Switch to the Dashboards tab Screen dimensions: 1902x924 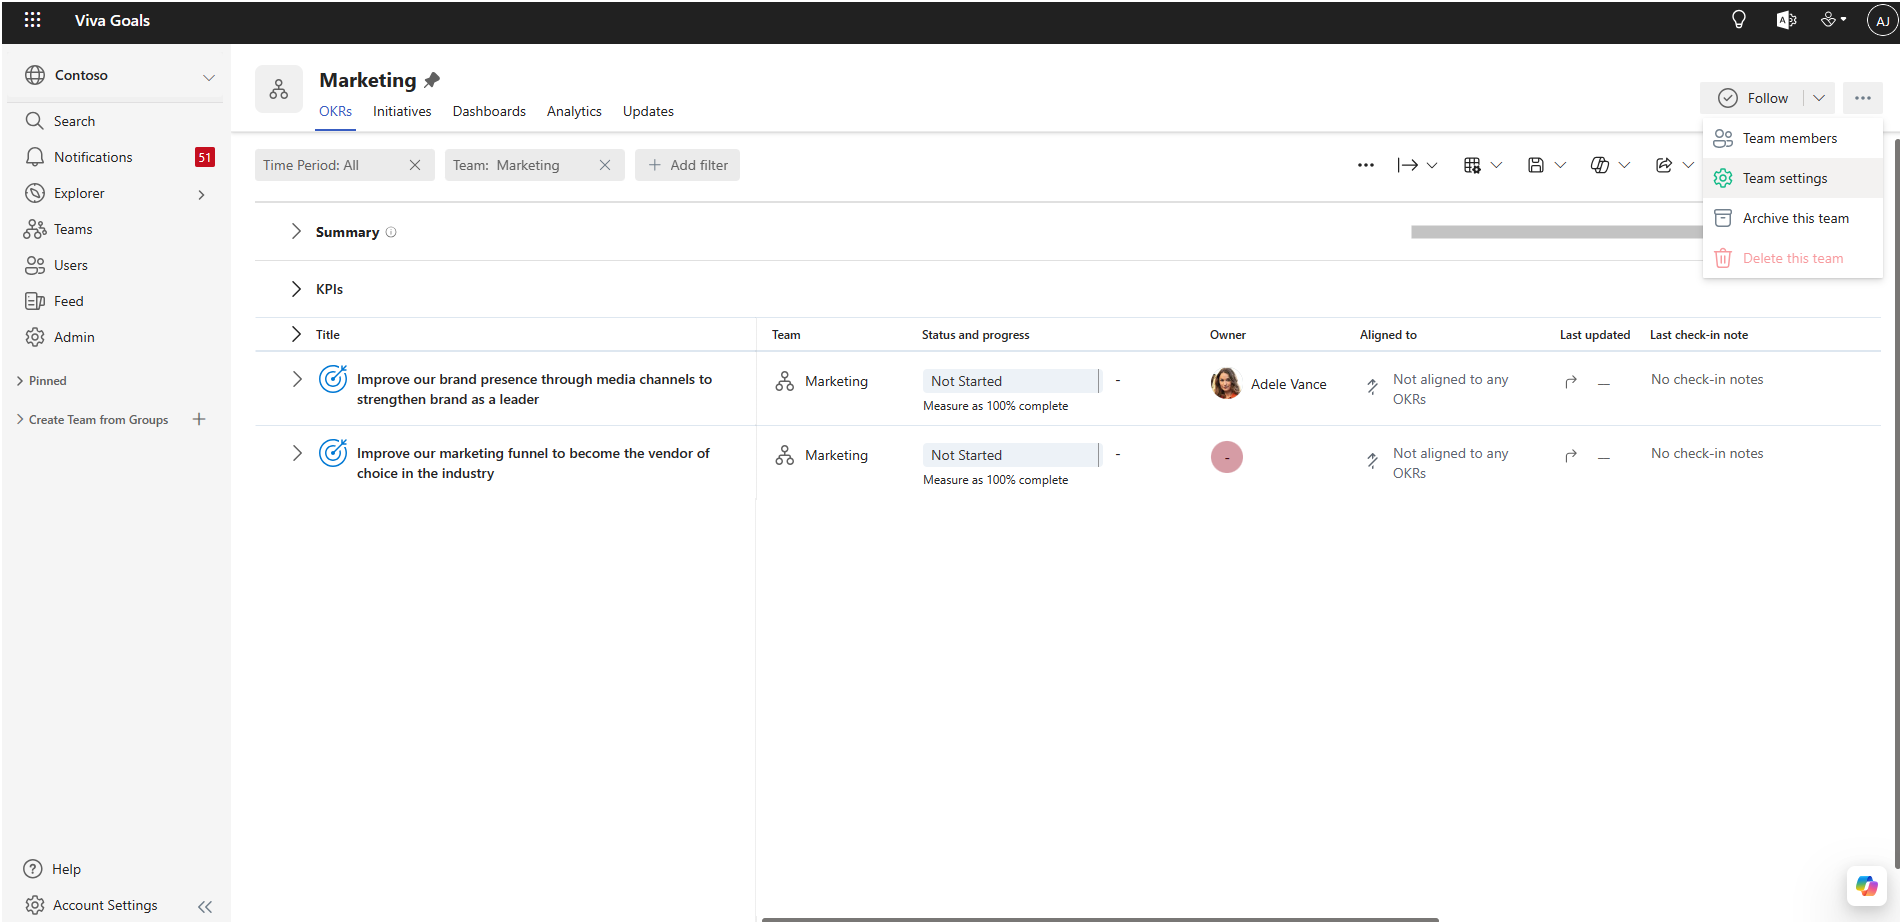coord(489,111)
